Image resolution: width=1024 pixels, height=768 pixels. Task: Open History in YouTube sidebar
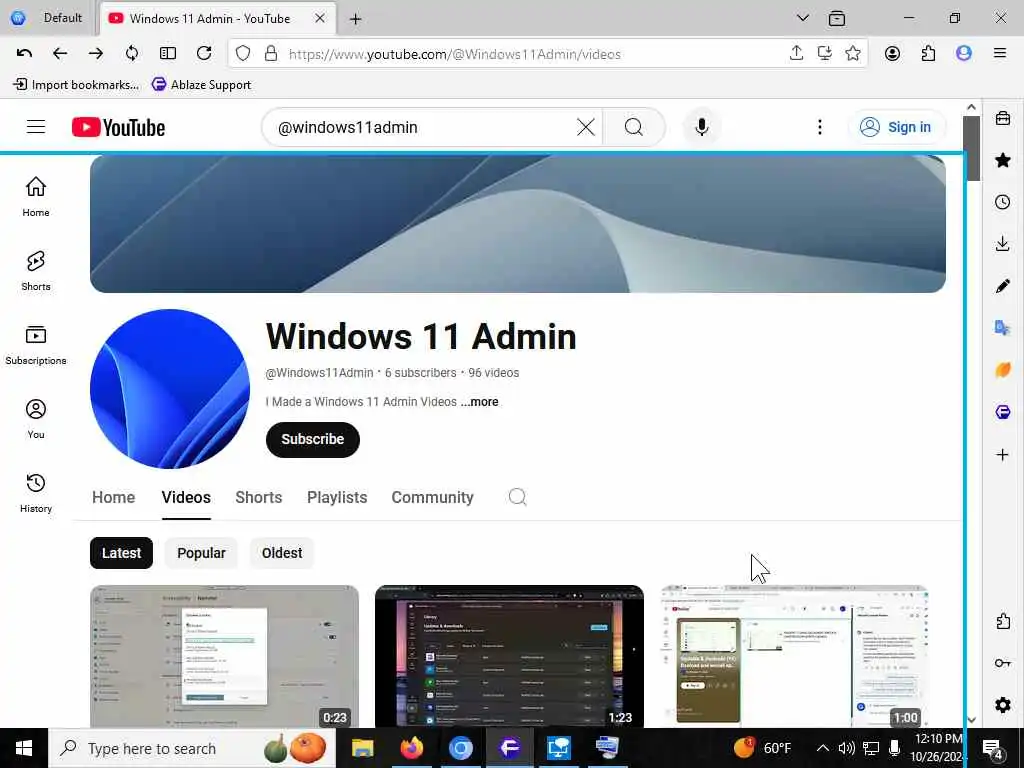tap(36, 492)
